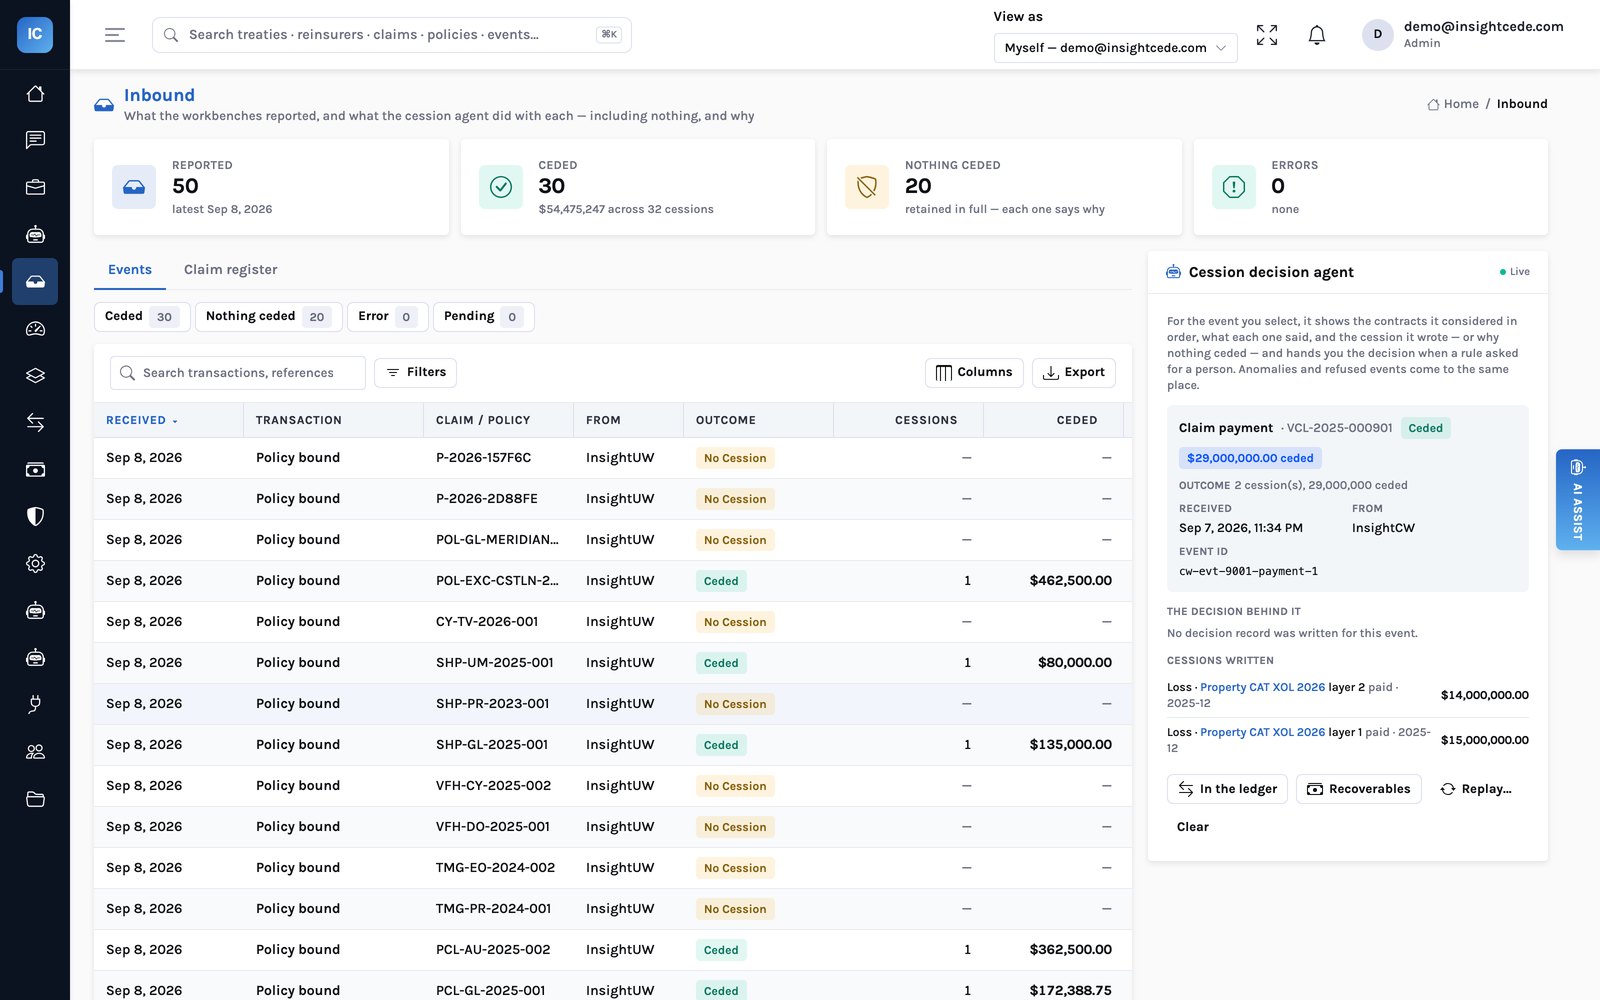The height and width of the screenshot is (1000, 1600).
Task: Click the Nothing Ceded summary card
Action: coord(1004,187)
